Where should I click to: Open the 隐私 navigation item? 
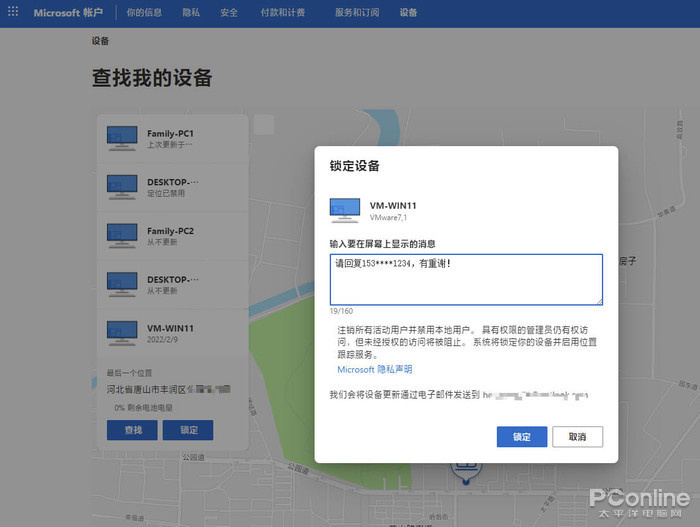[191, 13]
